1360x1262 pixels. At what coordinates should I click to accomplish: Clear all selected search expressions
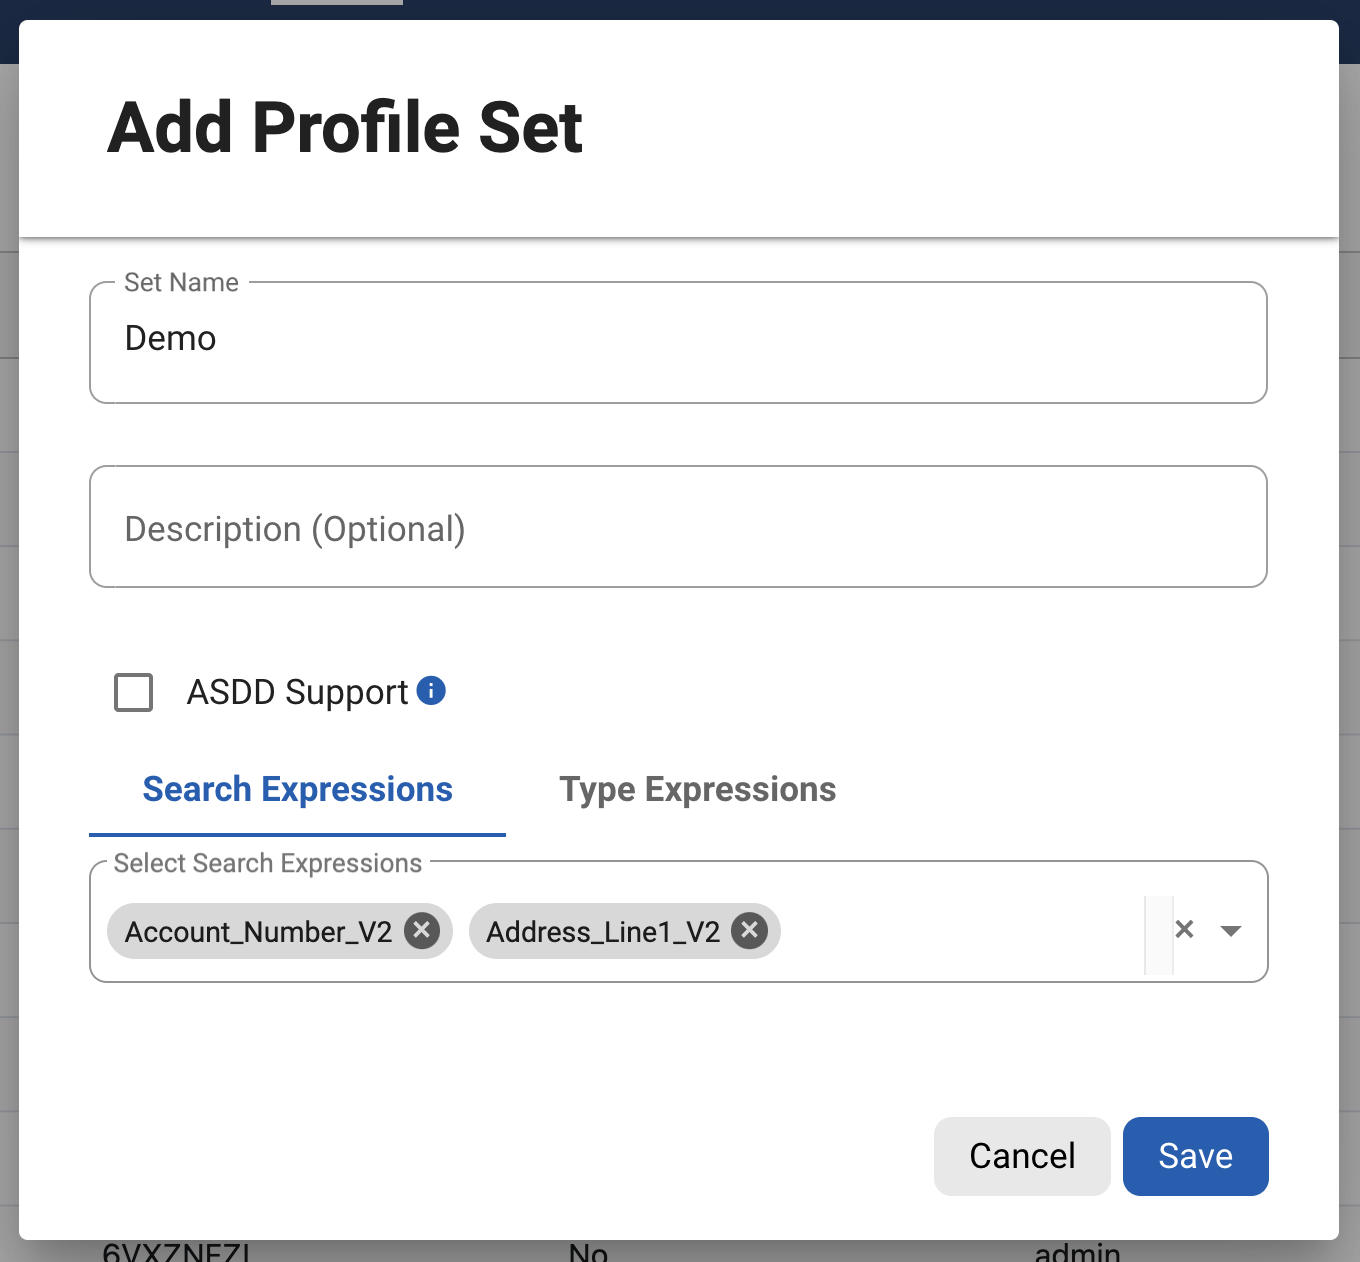[1184, 930]
